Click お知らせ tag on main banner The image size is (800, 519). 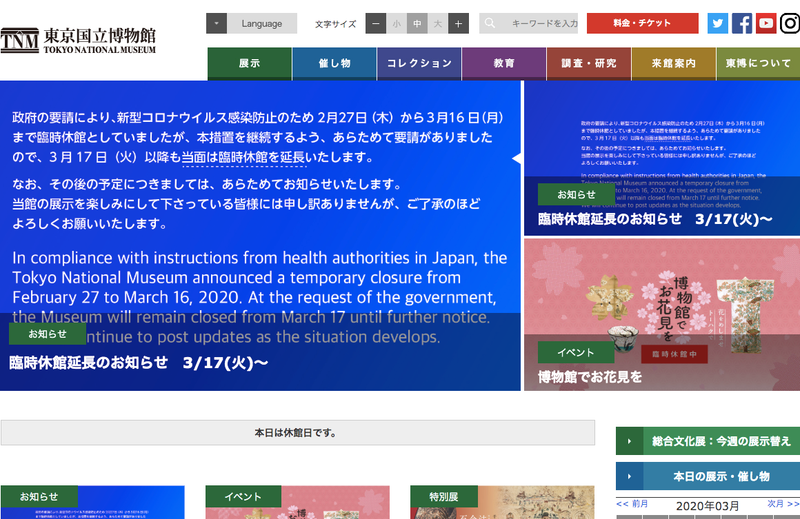[47, 334]
